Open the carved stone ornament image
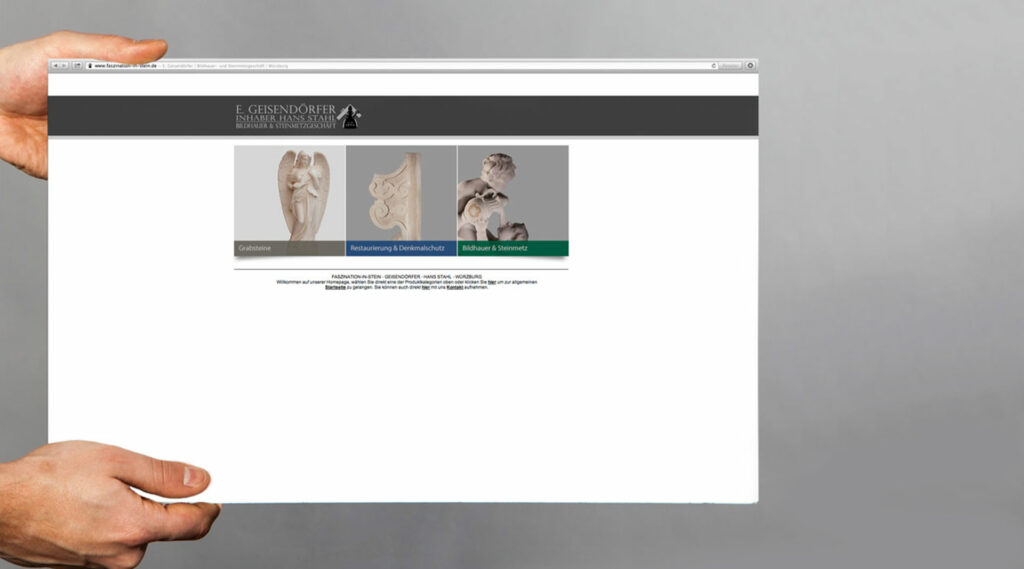Viewport: 1024px width, 569px height. (401, 193)
